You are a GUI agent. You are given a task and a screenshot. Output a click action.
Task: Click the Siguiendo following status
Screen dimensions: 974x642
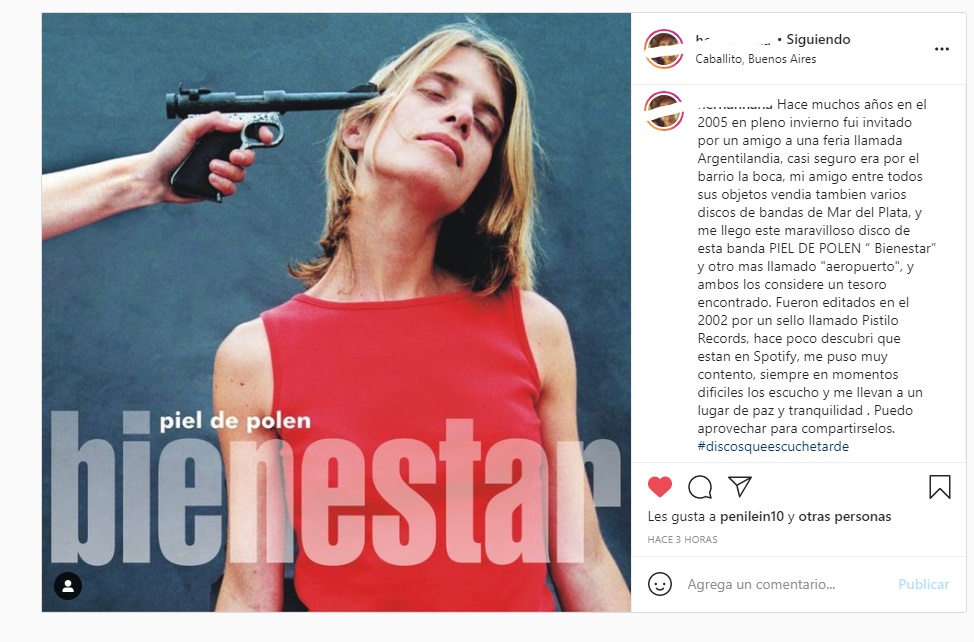(x=818, y=39)
